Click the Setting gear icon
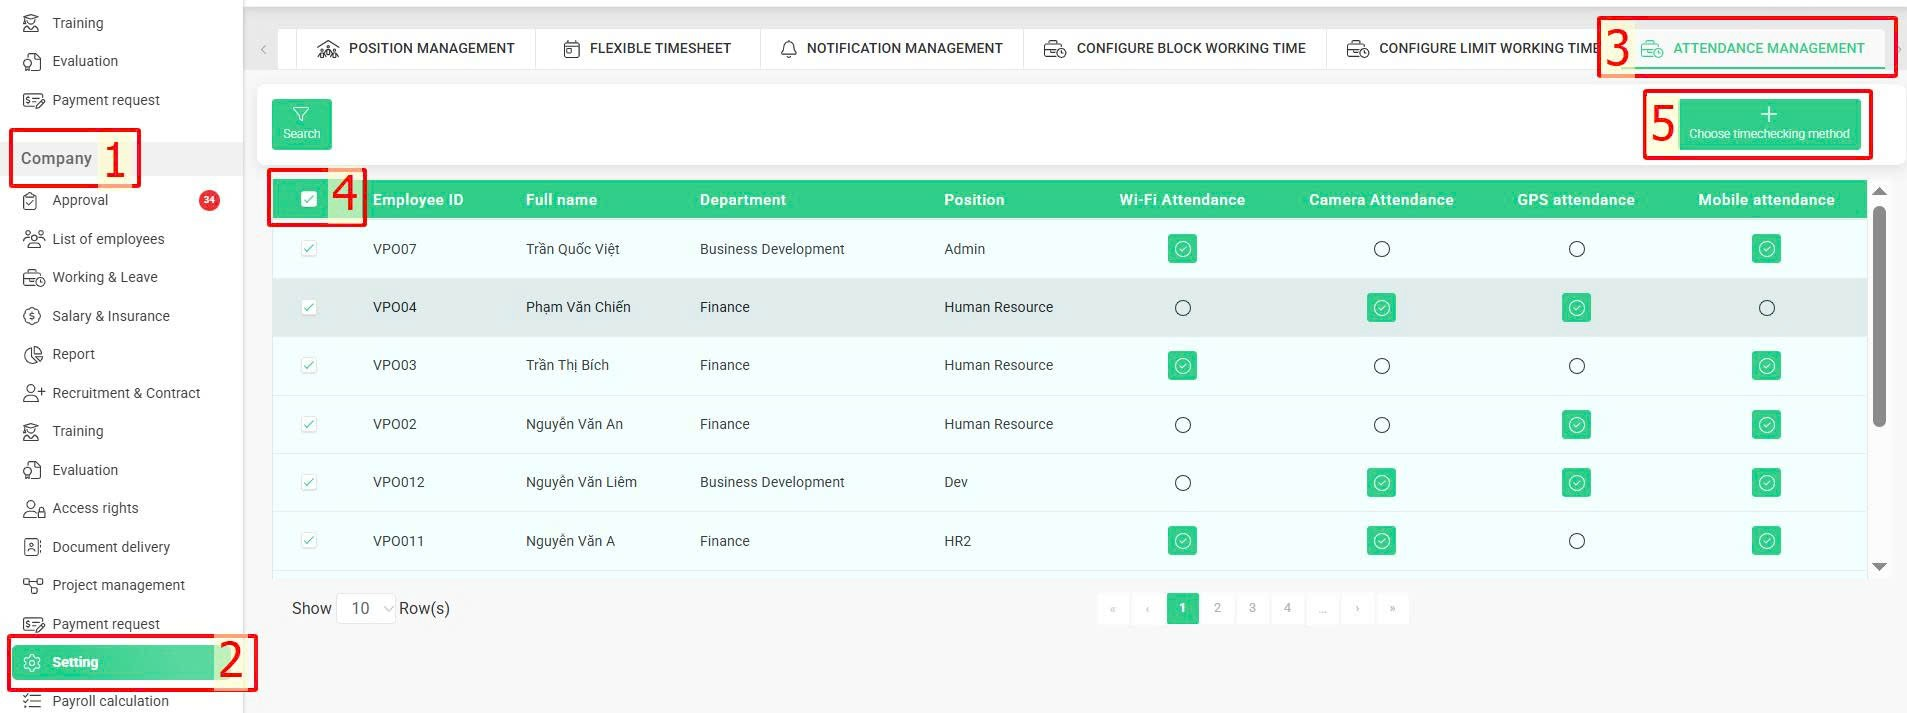The height and width of the screenshot is (713, 1907). coord(32,662)
